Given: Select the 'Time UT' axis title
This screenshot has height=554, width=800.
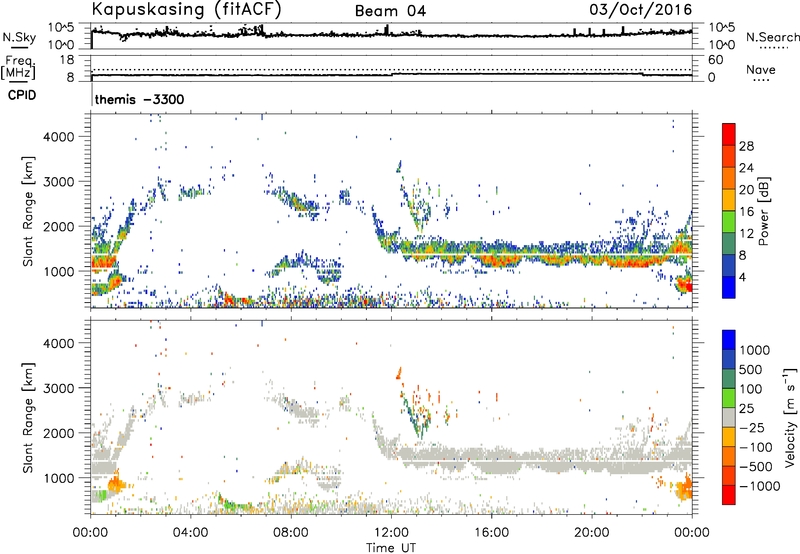Looking at the screenshot, I should tap(391, 548).
